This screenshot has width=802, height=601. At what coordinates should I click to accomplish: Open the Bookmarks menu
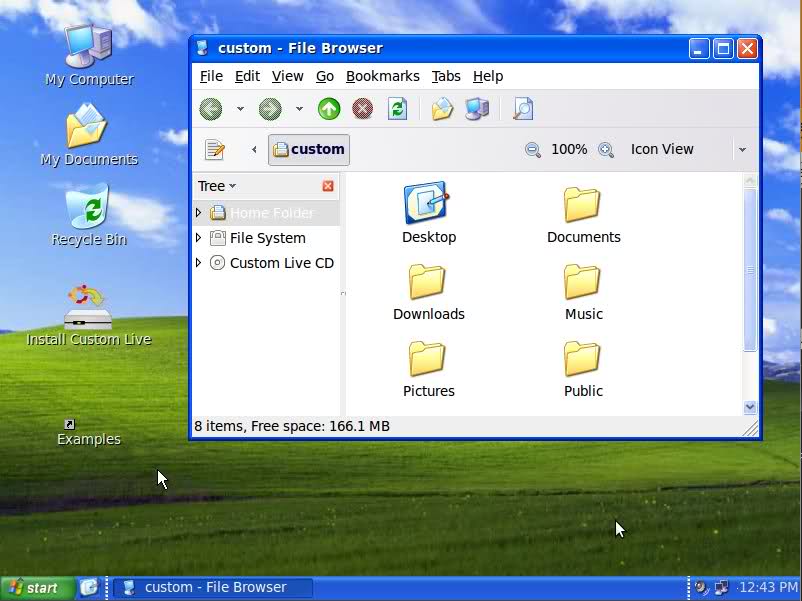click(x=382, y=76)
